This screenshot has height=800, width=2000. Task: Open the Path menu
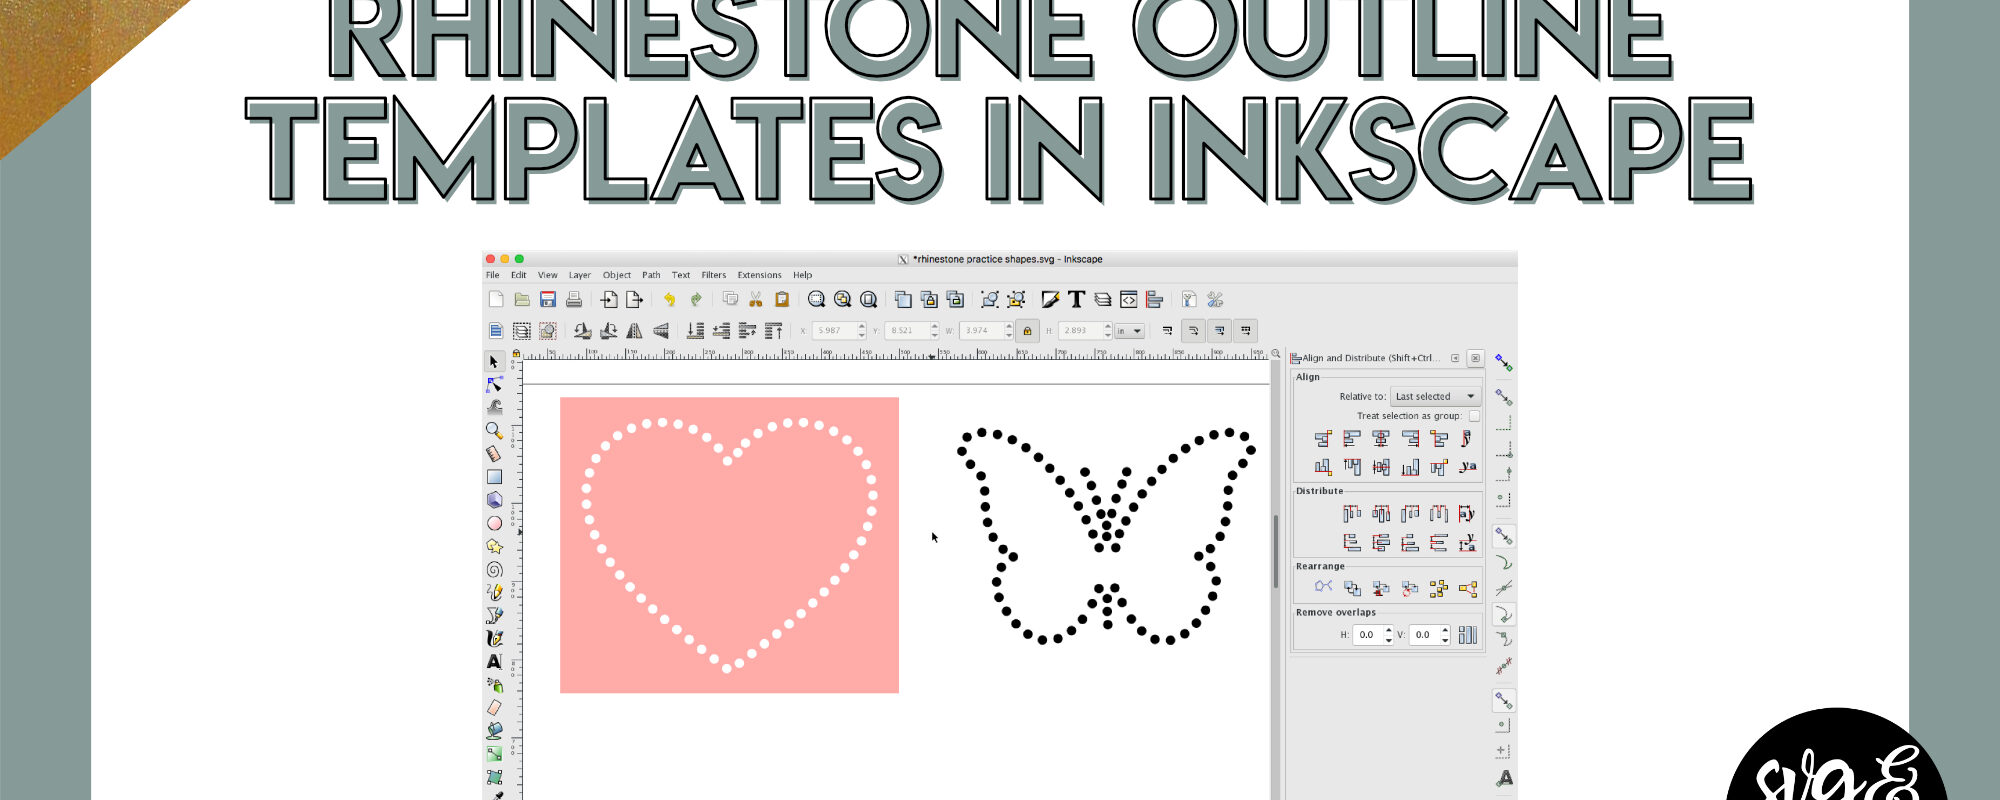click(651, 275)
